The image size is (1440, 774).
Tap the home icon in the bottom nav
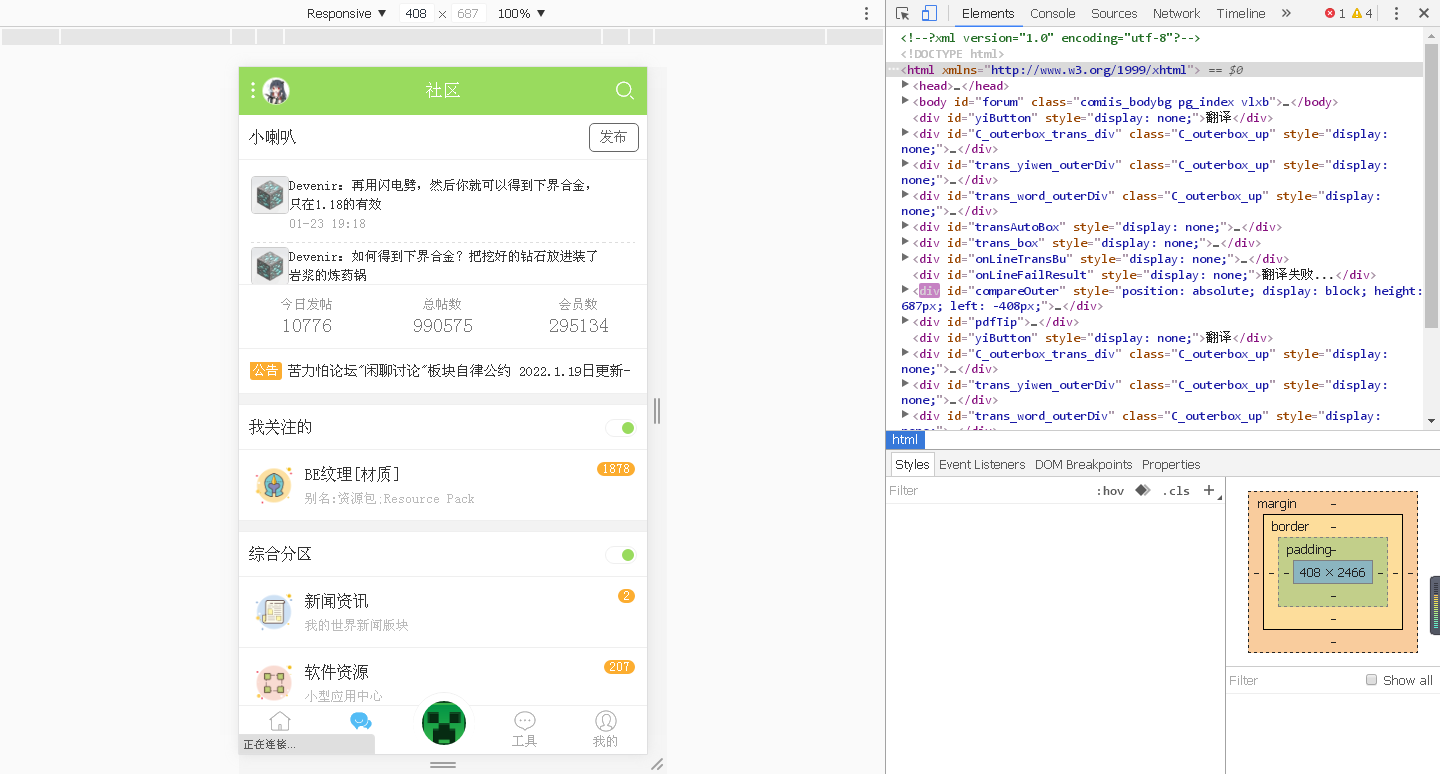(x=280, y=721)
